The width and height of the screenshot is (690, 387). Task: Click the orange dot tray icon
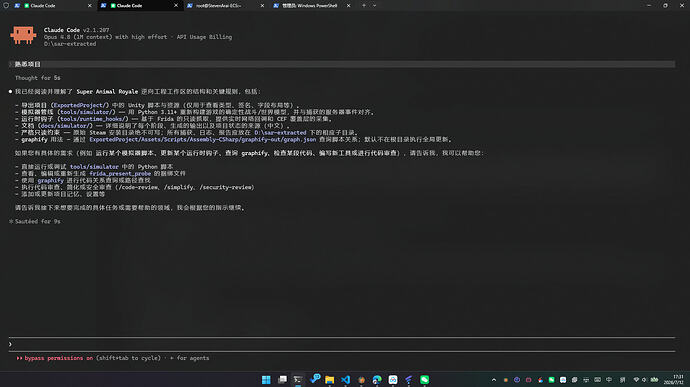coord(506,380)
